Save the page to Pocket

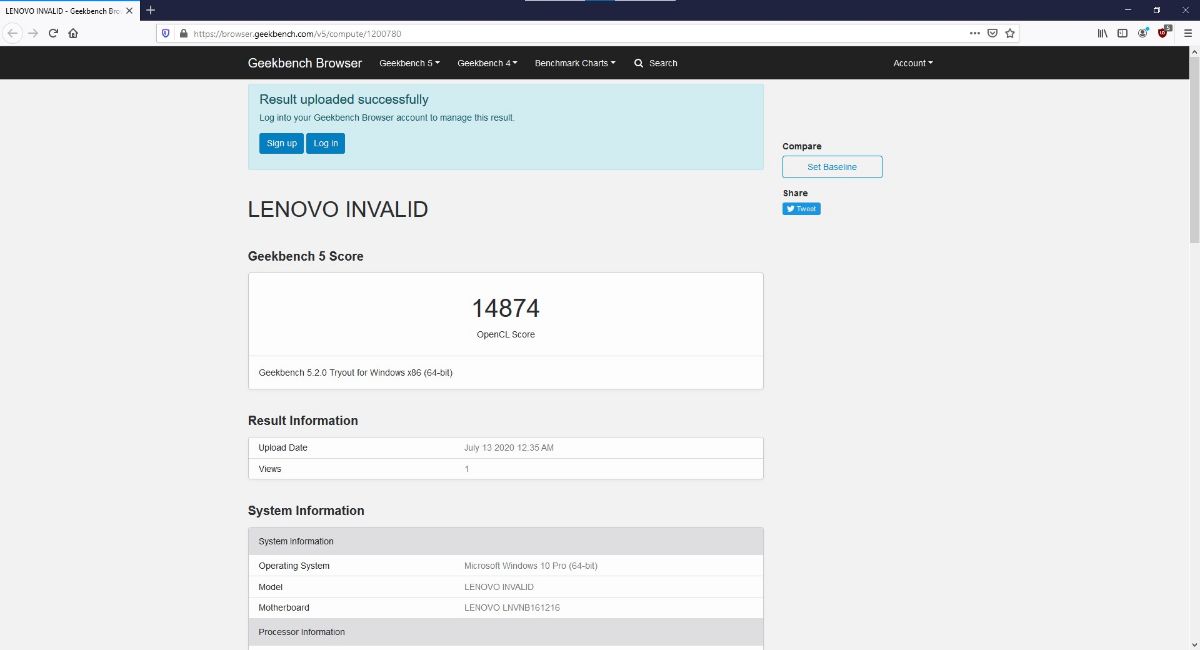(992, 33)
